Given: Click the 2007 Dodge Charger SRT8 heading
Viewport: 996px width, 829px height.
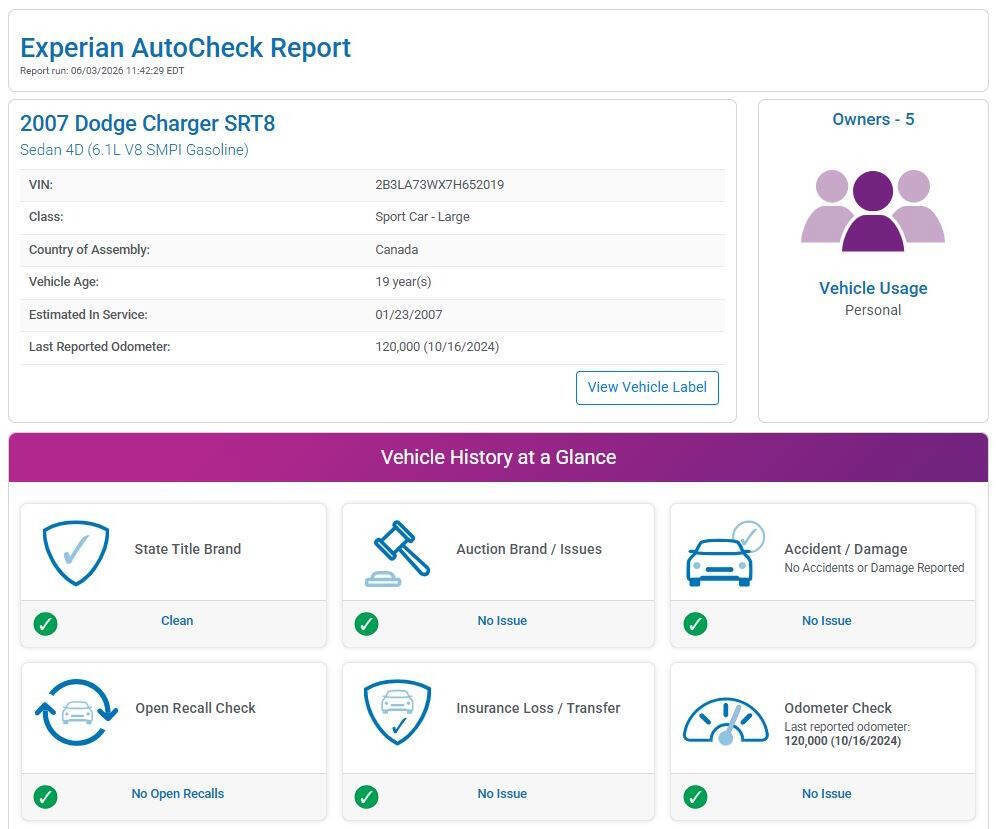Looking at the screenshot, I should tap(147, 123).
